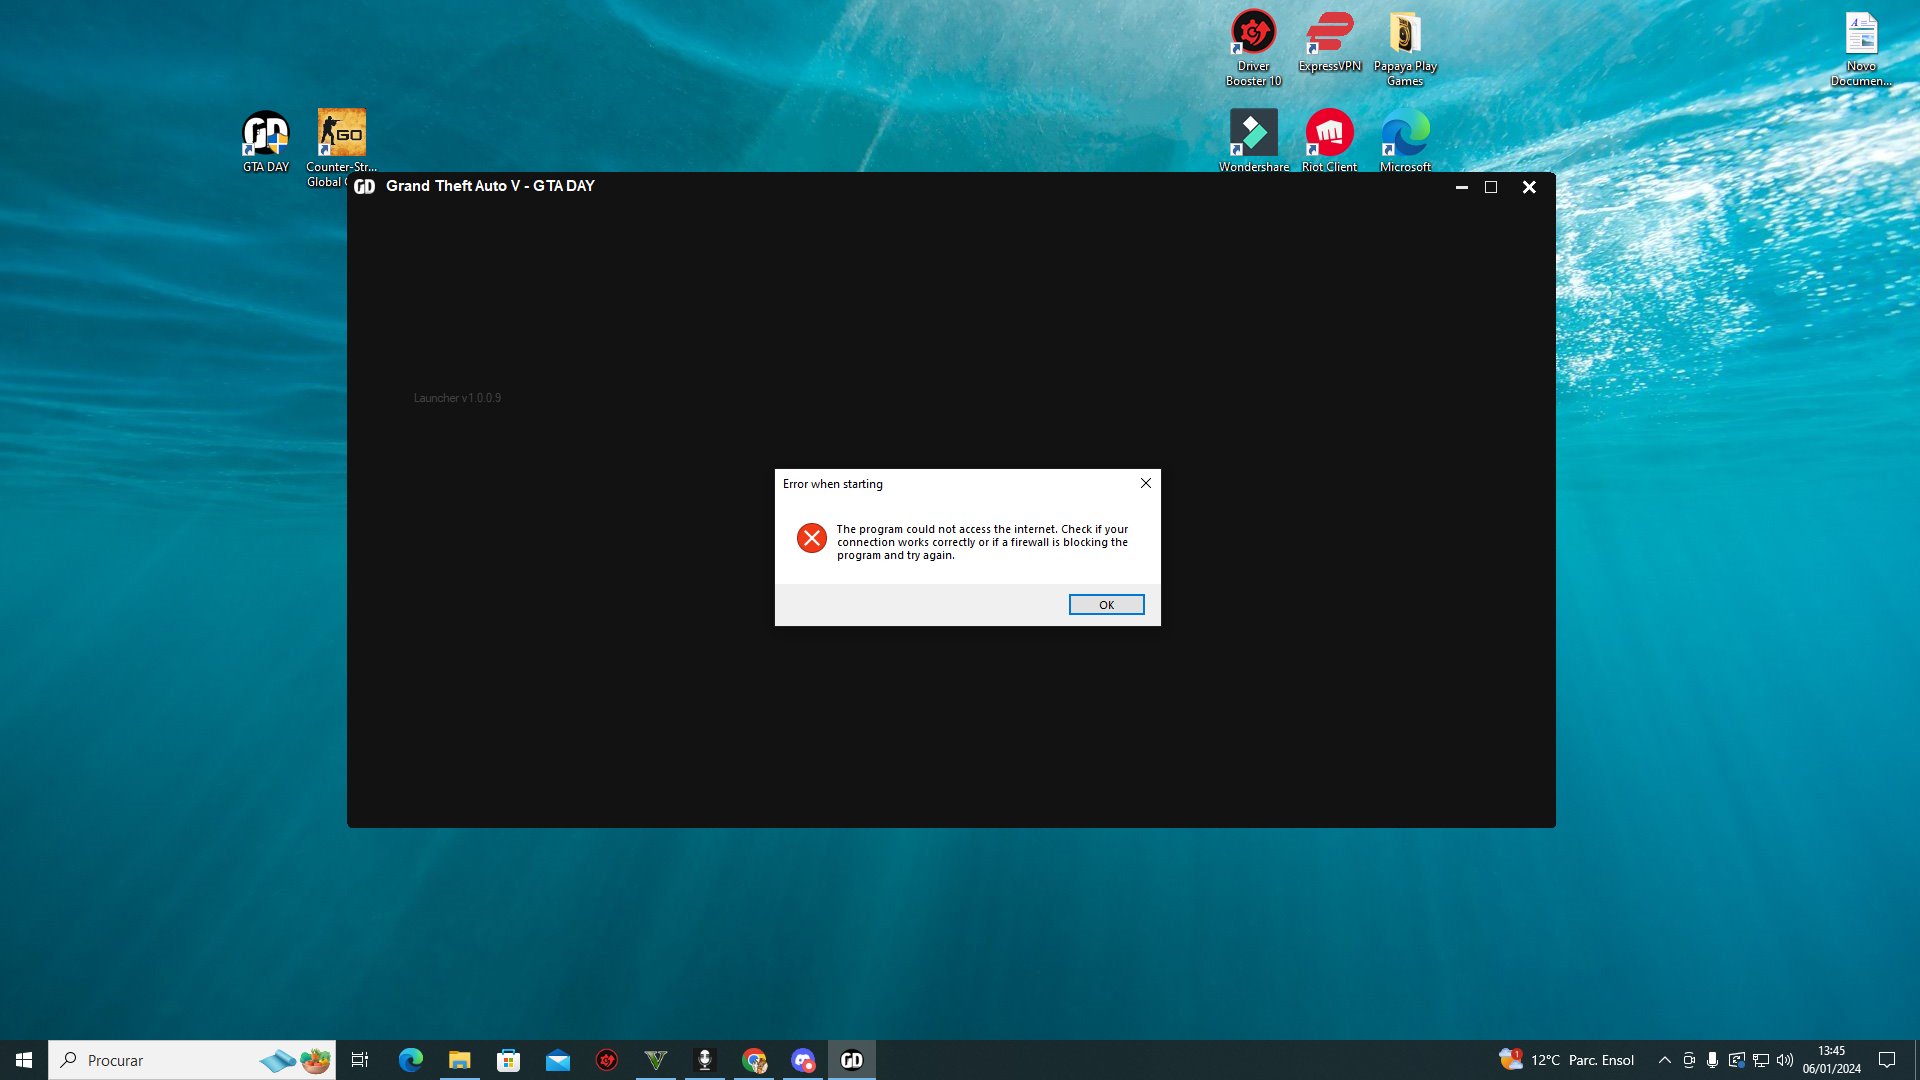The height and width of the screenshot is (1080, 1920).
Task: Open the weather widget 12°C Parc. Ensol
Action: pos(1567,1060)
